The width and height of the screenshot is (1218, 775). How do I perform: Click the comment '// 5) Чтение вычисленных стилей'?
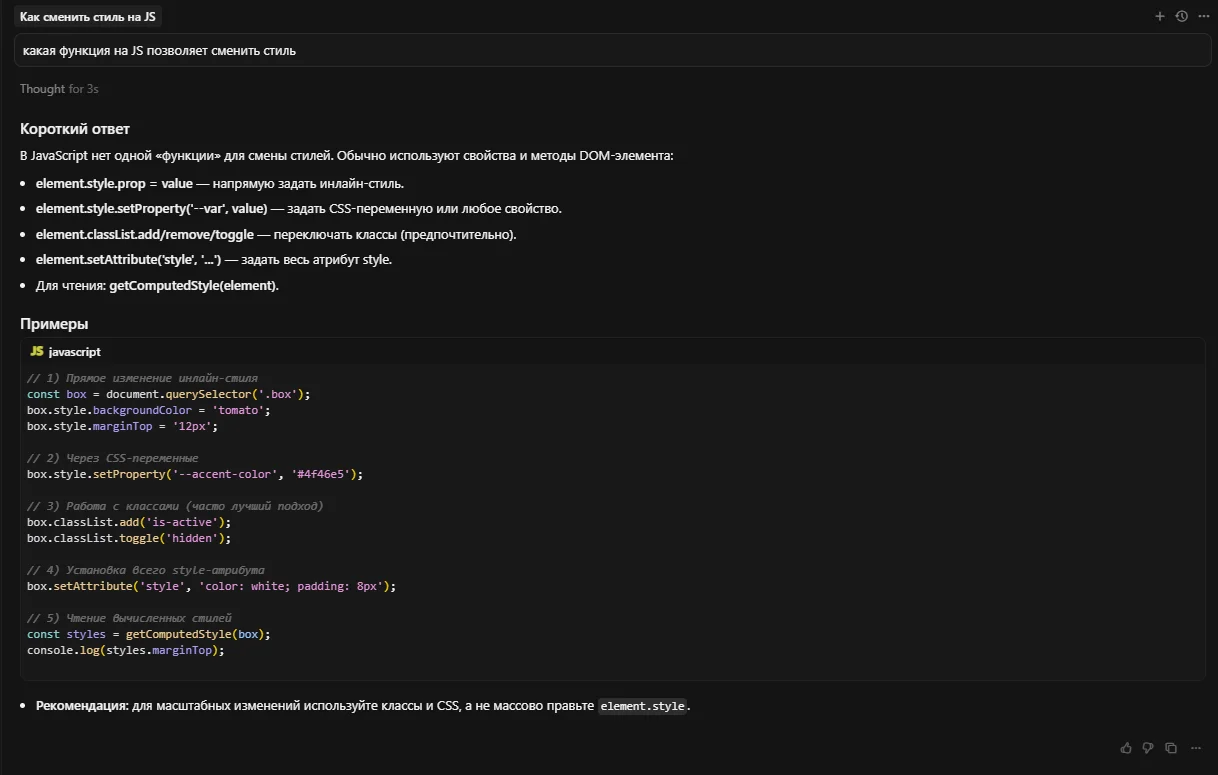[x=130, y=618]
